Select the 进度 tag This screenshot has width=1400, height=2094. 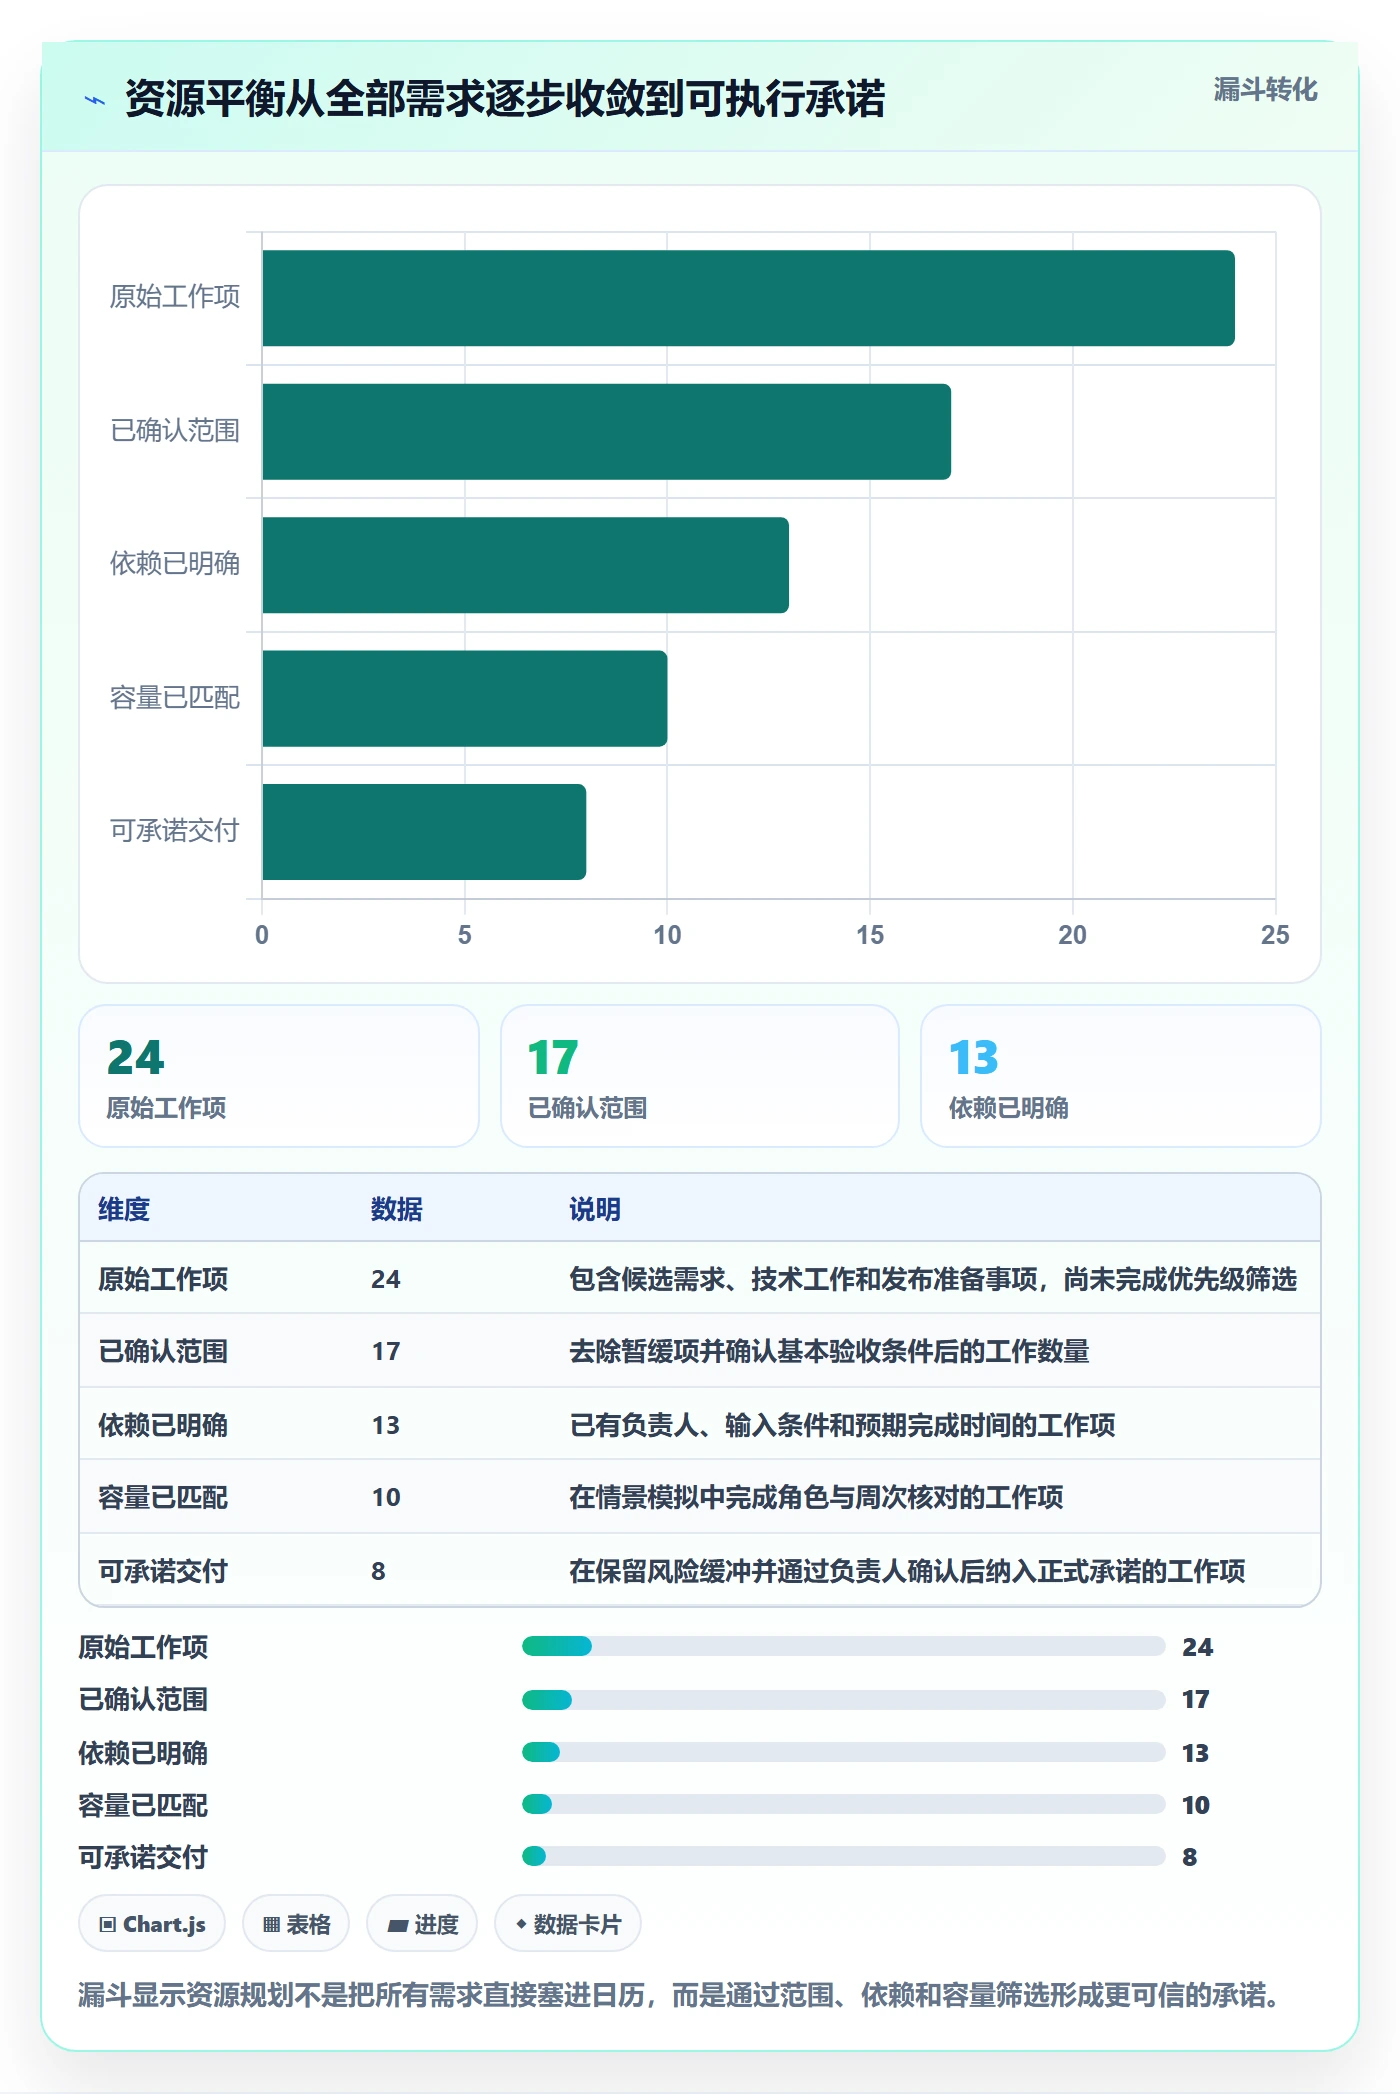click(422, 1923)
